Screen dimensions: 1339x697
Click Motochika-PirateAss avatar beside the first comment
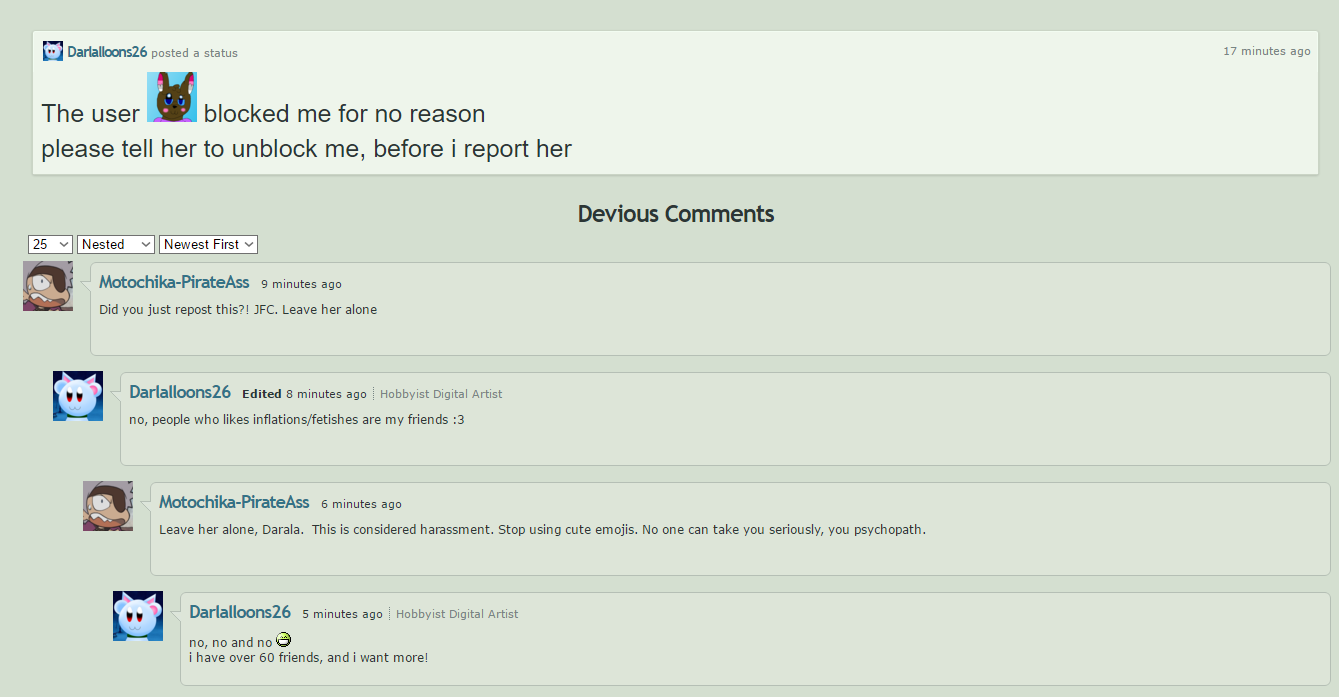click(48, 286)
